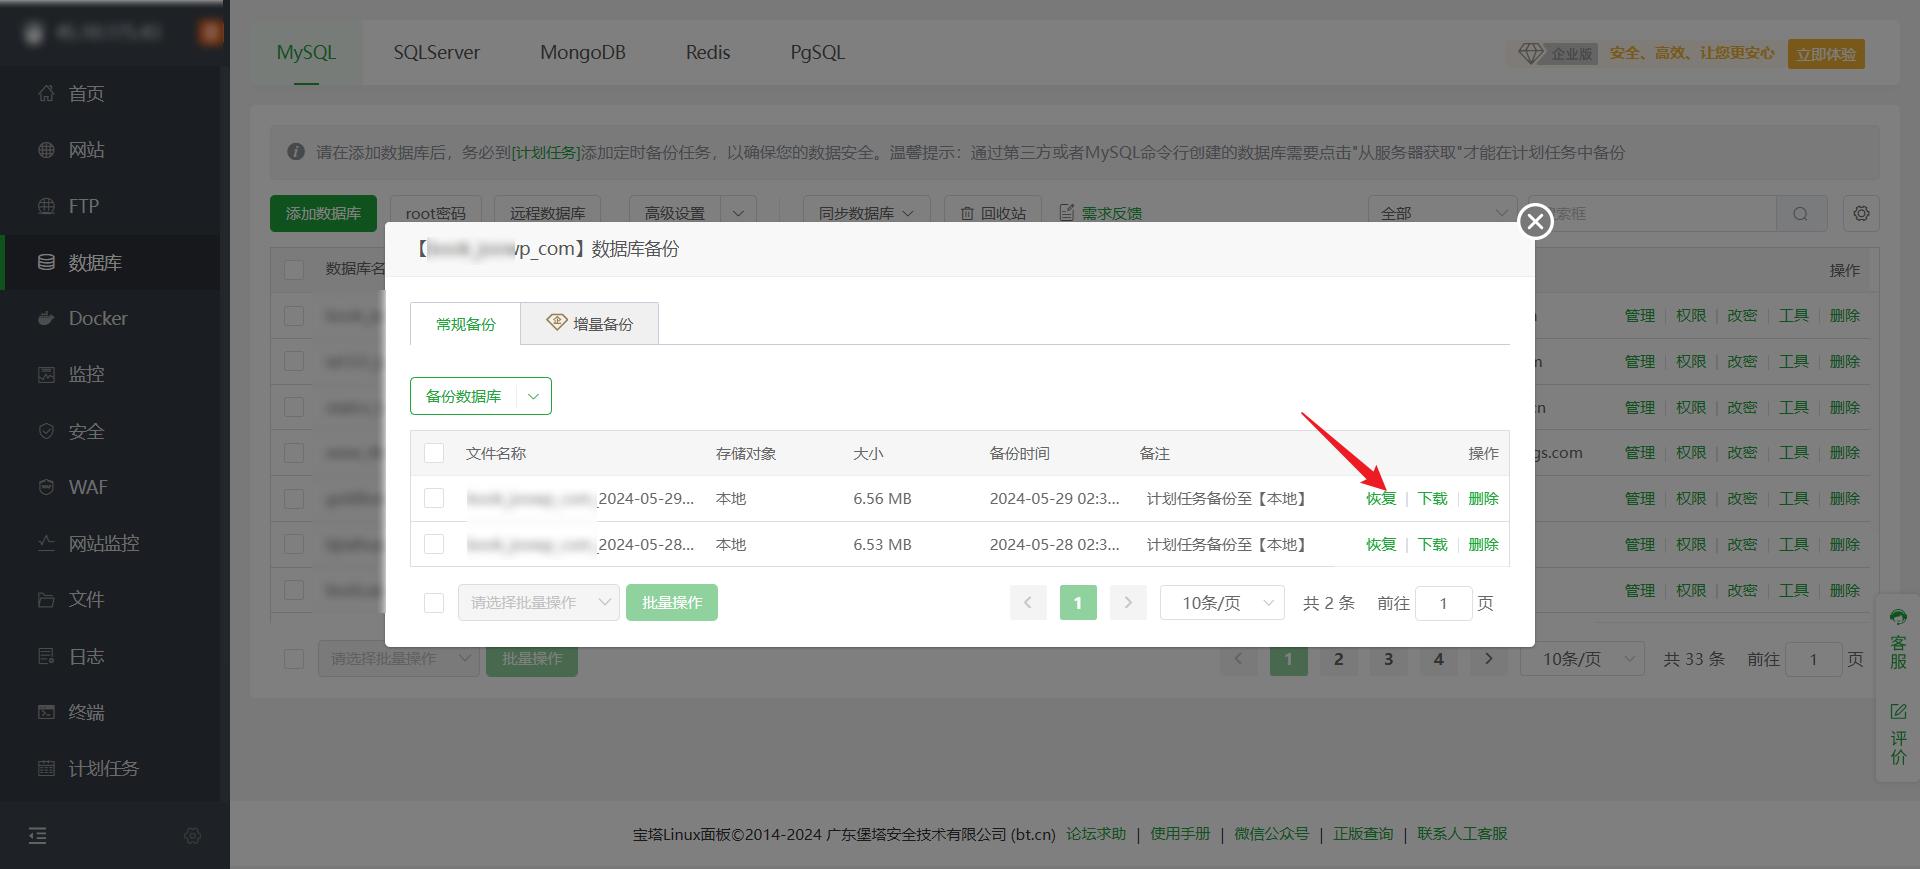Screen dimensions: 1920x869
Task: Open the 请选择批量操作 dropdown in dialog
Action: (539, 603)
